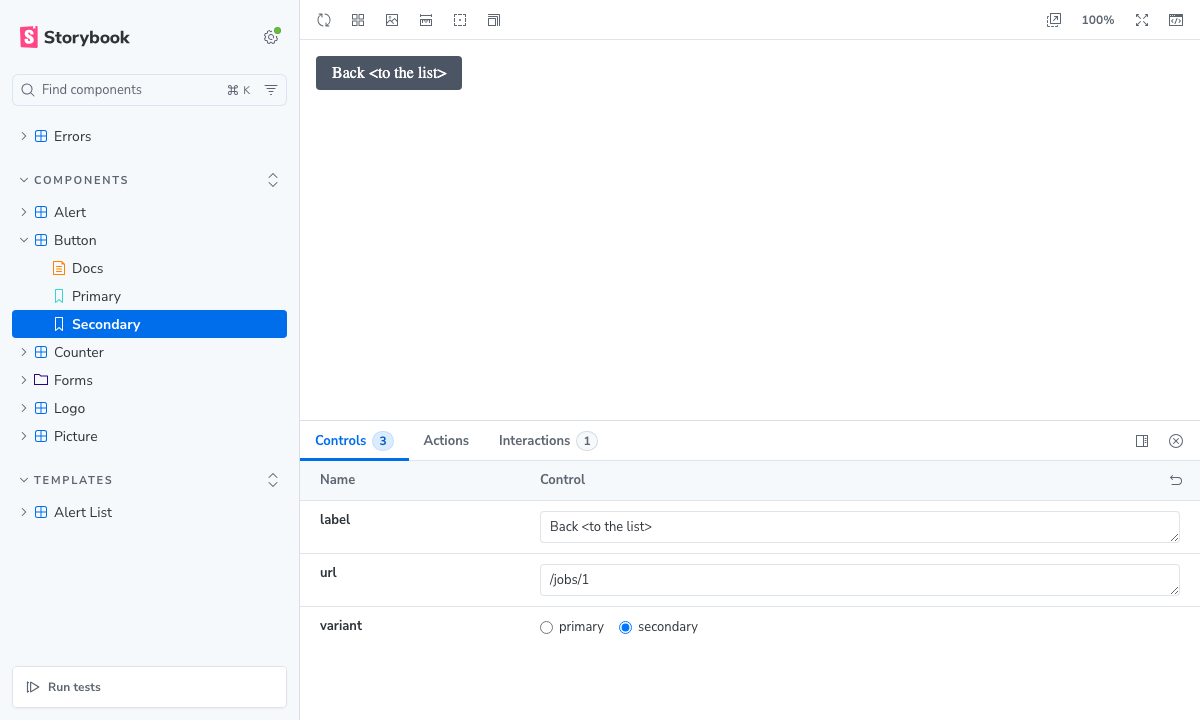
Task: Toggle the outline dashed-square tool
Action: tap(460, 20)
